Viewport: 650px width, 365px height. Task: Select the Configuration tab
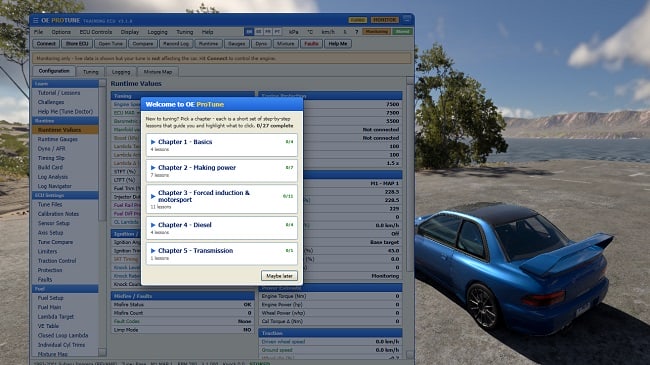[54, 71]
